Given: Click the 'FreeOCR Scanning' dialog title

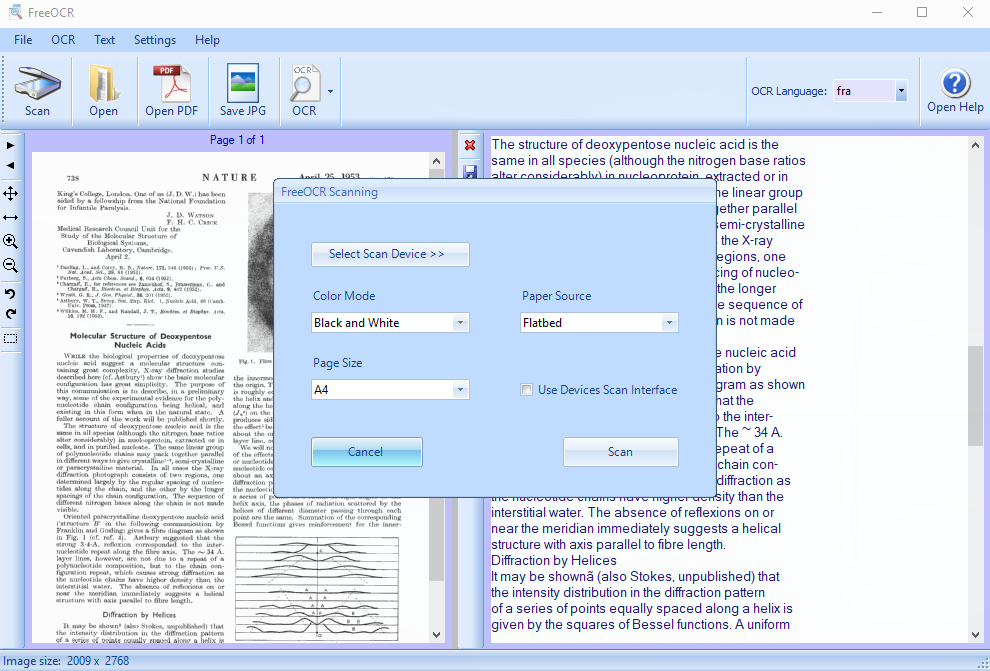Looking at the screenshot, I should 329,192.
